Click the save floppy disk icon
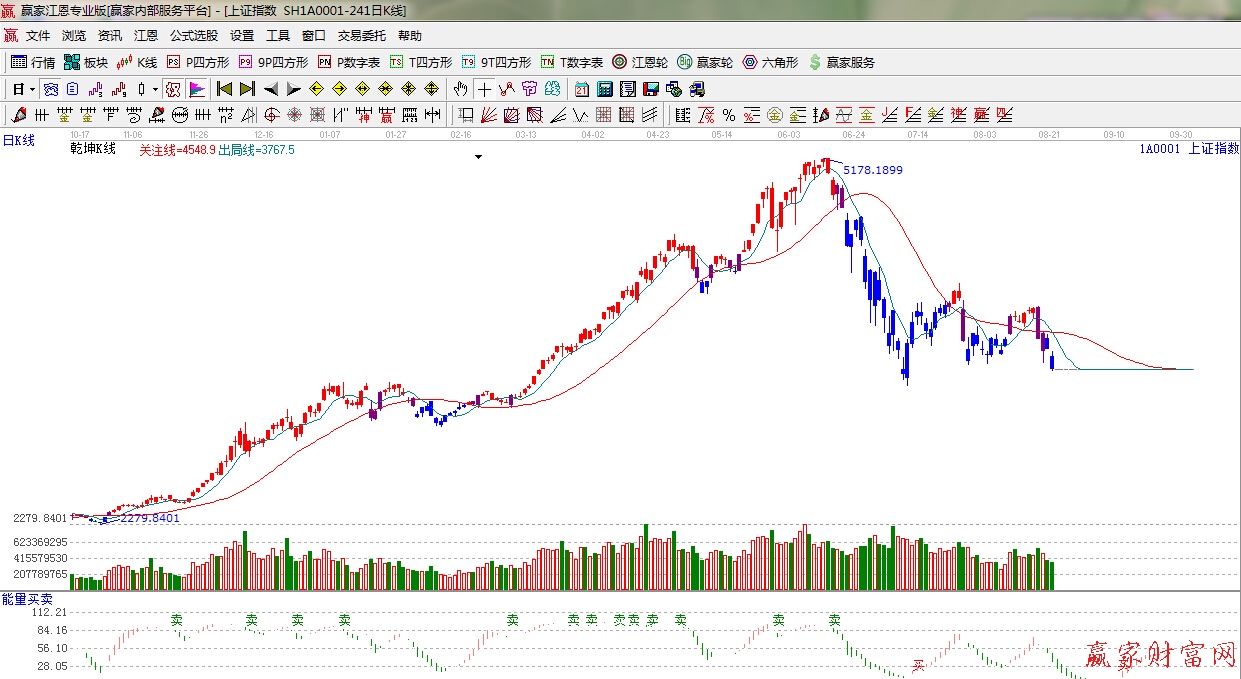This screenshot has height=679, width=1241. point(651,89)
